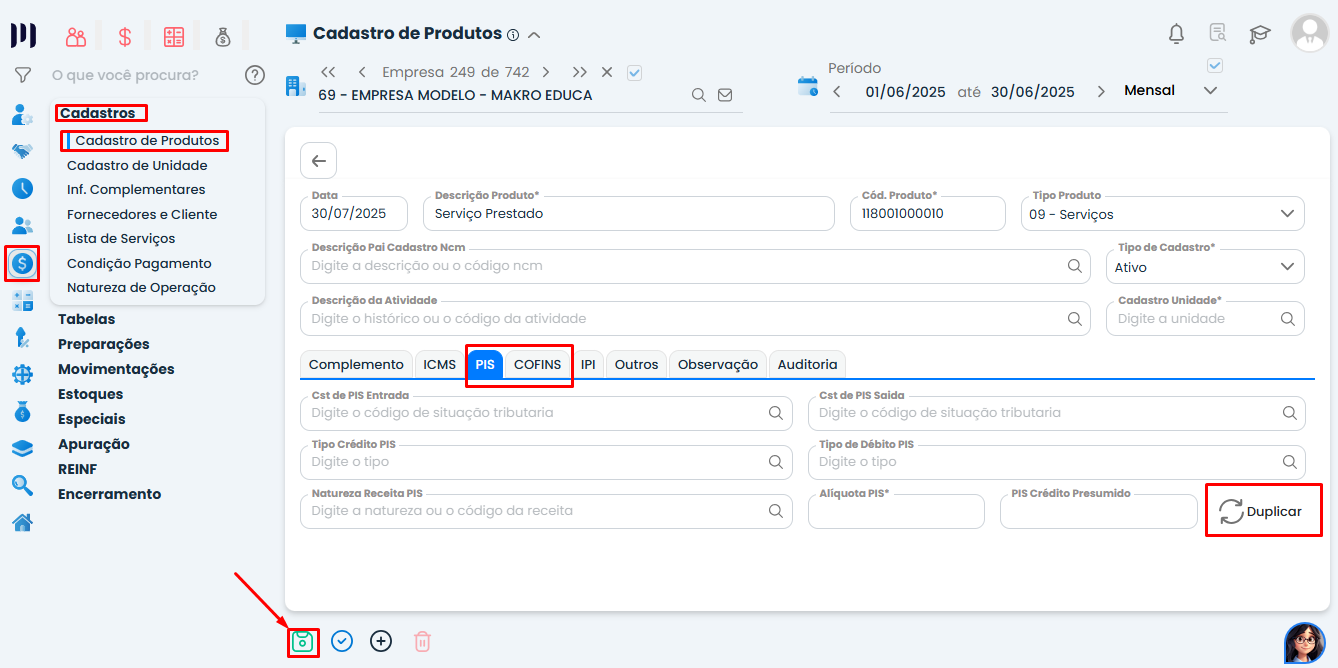Click the document search icon in header
This screenshot has width=1338, height=668.
click(1217, 33)
